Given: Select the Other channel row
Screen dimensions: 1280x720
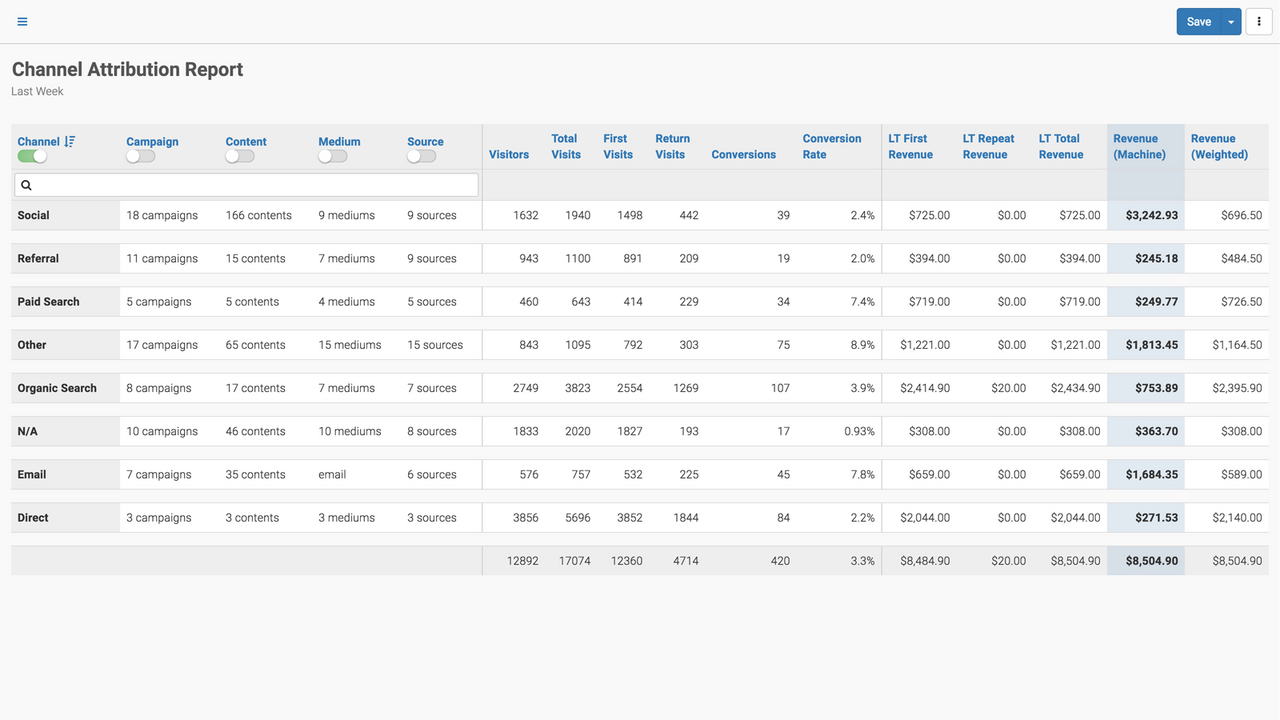Looking at the screenshot, I should [x=640, y=345].
